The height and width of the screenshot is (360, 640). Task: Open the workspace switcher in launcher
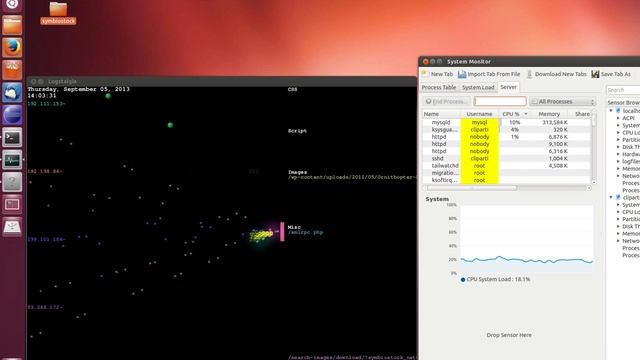(12, 204)
